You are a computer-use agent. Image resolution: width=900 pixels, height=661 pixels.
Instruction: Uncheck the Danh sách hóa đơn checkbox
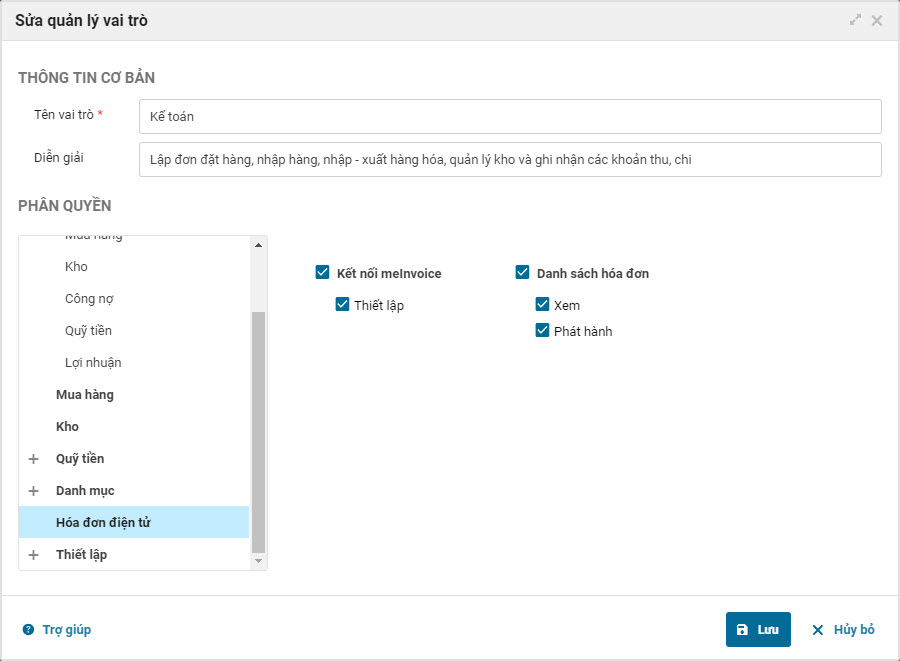point(522,273)
